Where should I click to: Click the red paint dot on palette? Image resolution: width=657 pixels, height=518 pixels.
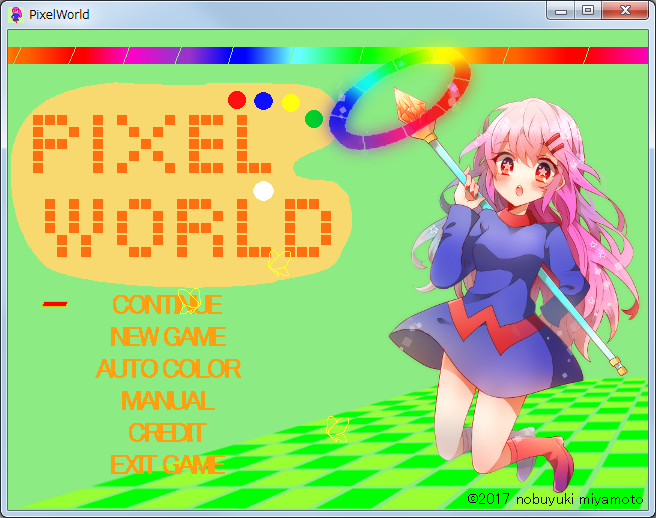pos(237,100)
